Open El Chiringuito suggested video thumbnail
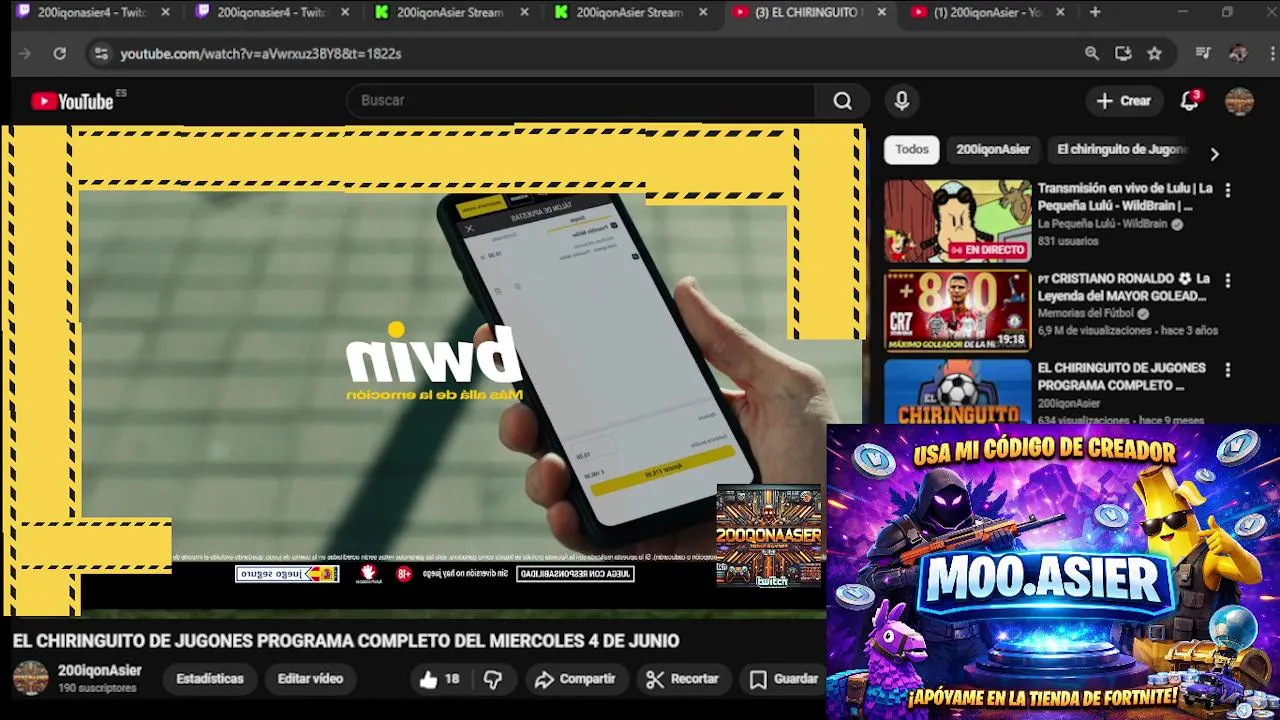The image size is (1280, 720). (957, 391)
